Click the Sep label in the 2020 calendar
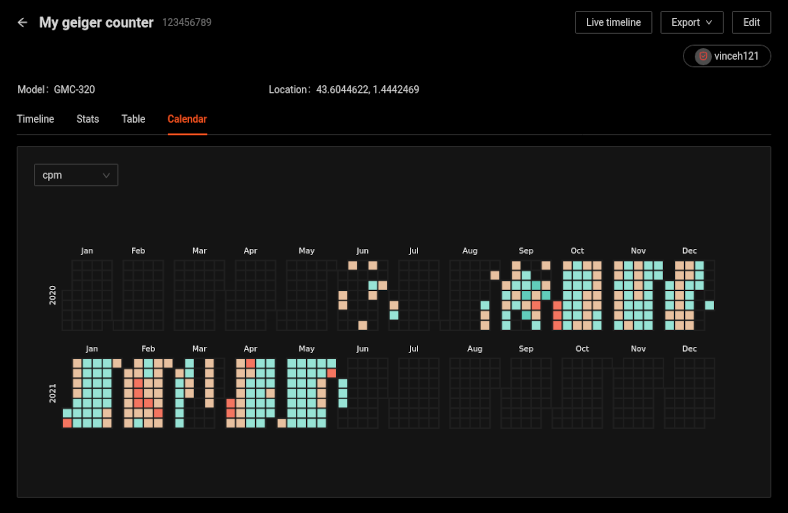The height and width of the screenshot is (513, 788). (526, 251)
